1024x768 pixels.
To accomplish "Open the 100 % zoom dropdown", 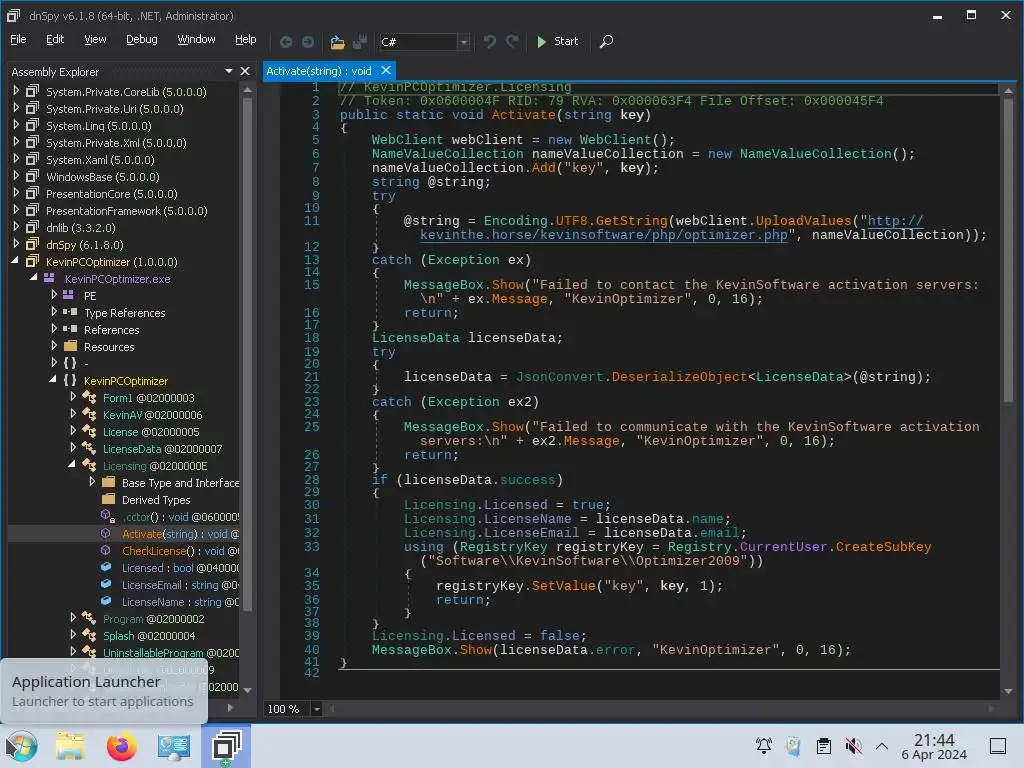I will pos(316,709).
